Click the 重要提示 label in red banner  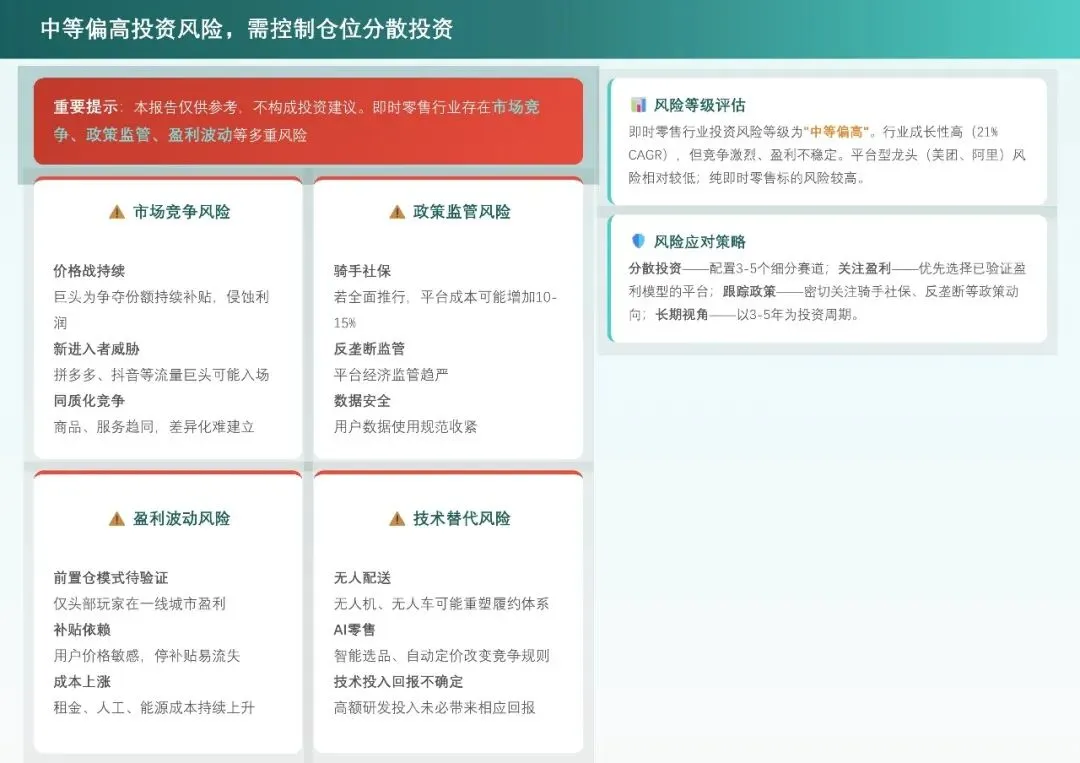pyautogui.click(x=85, y=107)
